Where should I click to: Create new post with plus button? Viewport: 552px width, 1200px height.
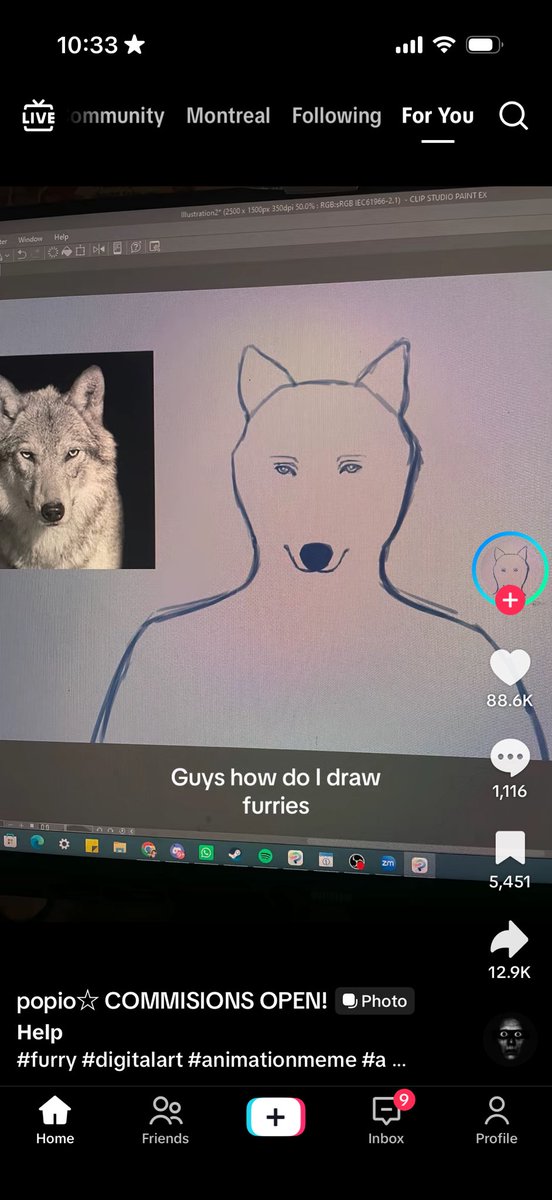(x=276, y=1117)
